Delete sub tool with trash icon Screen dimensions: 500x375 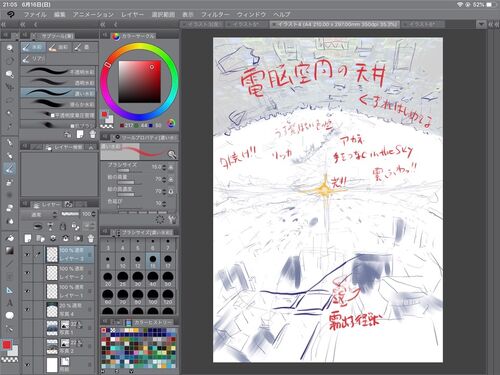pos(93,134)
